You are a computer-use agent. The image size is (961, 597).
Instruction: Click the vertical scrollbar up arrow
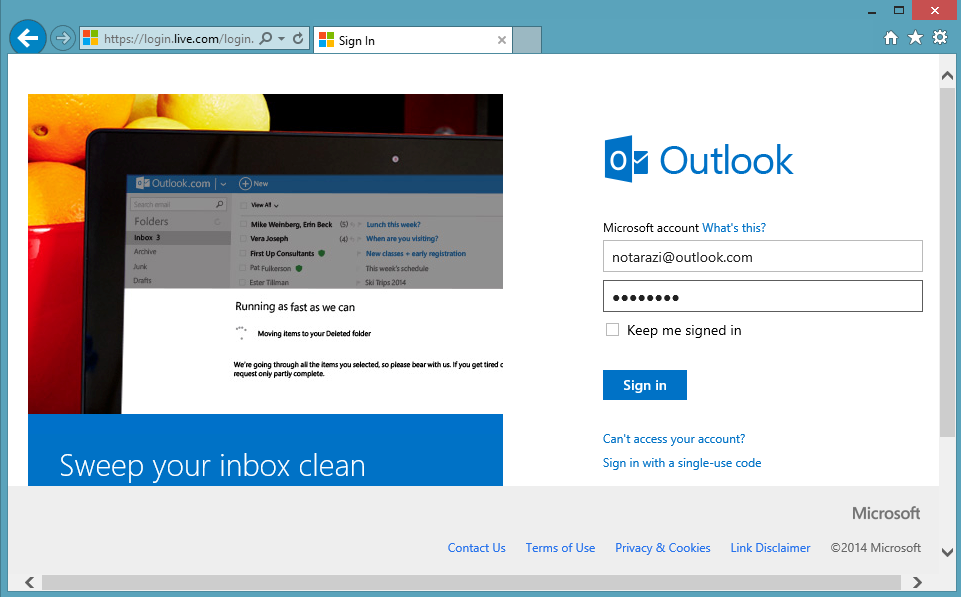[947, 75]
